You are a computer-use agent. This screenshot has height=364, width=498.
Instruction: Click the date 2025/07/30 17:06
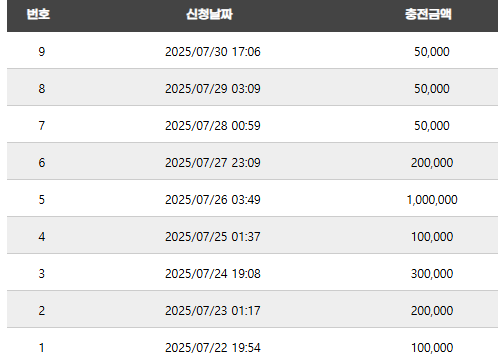(213, 52)
